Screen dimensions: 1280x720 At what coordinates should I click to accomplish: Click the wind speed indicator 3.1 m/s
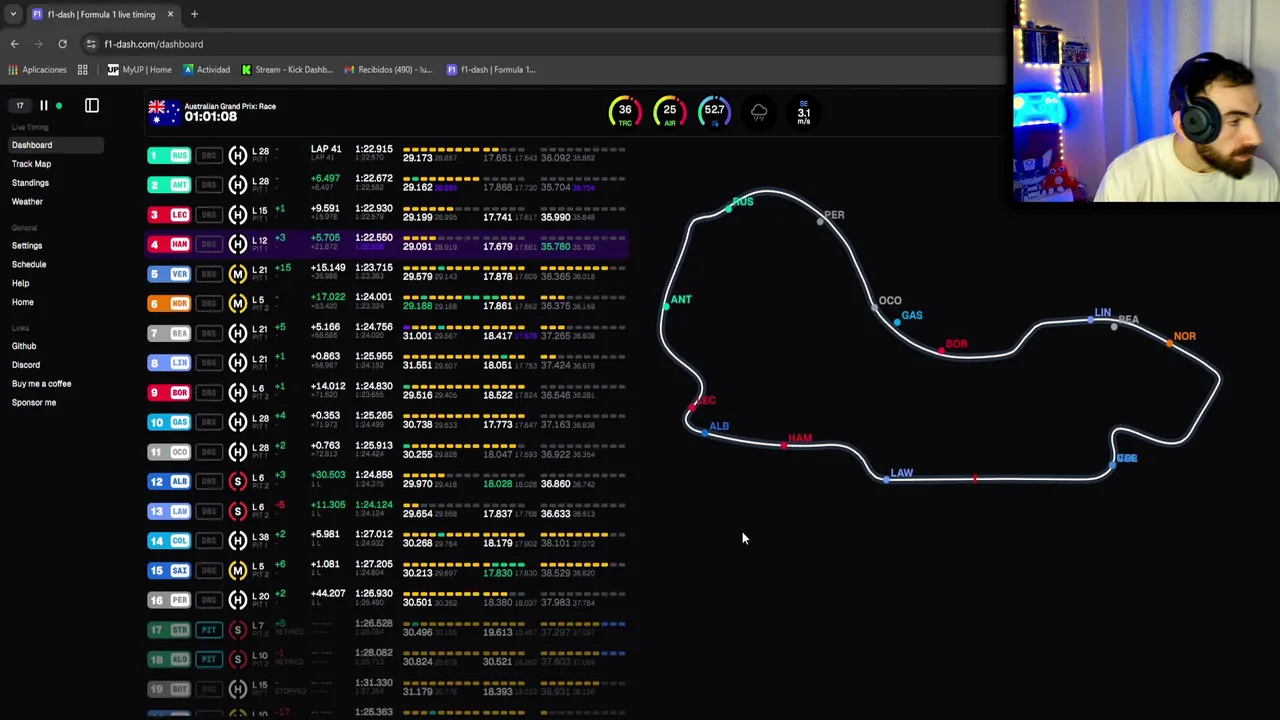point(804,112)
